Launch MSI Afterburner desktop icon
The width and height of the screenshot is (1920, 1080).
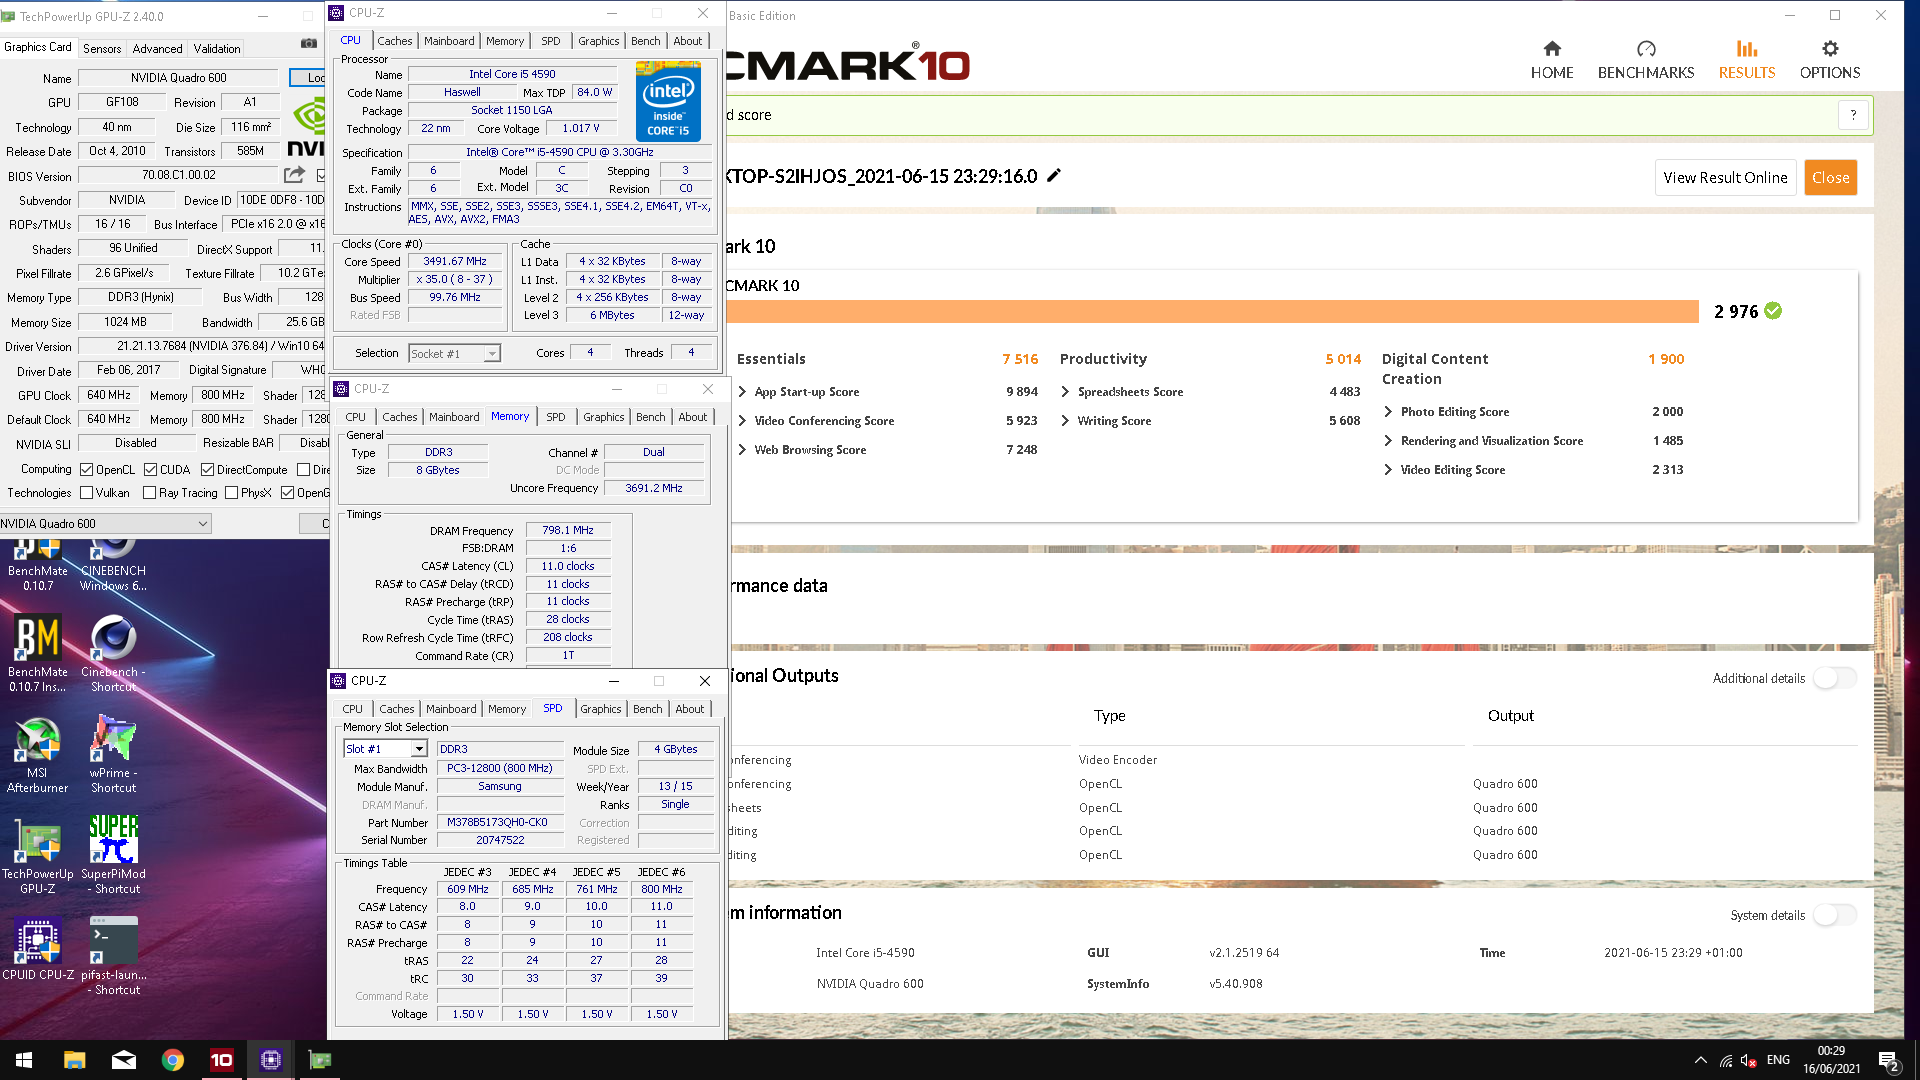pos(38,754)
